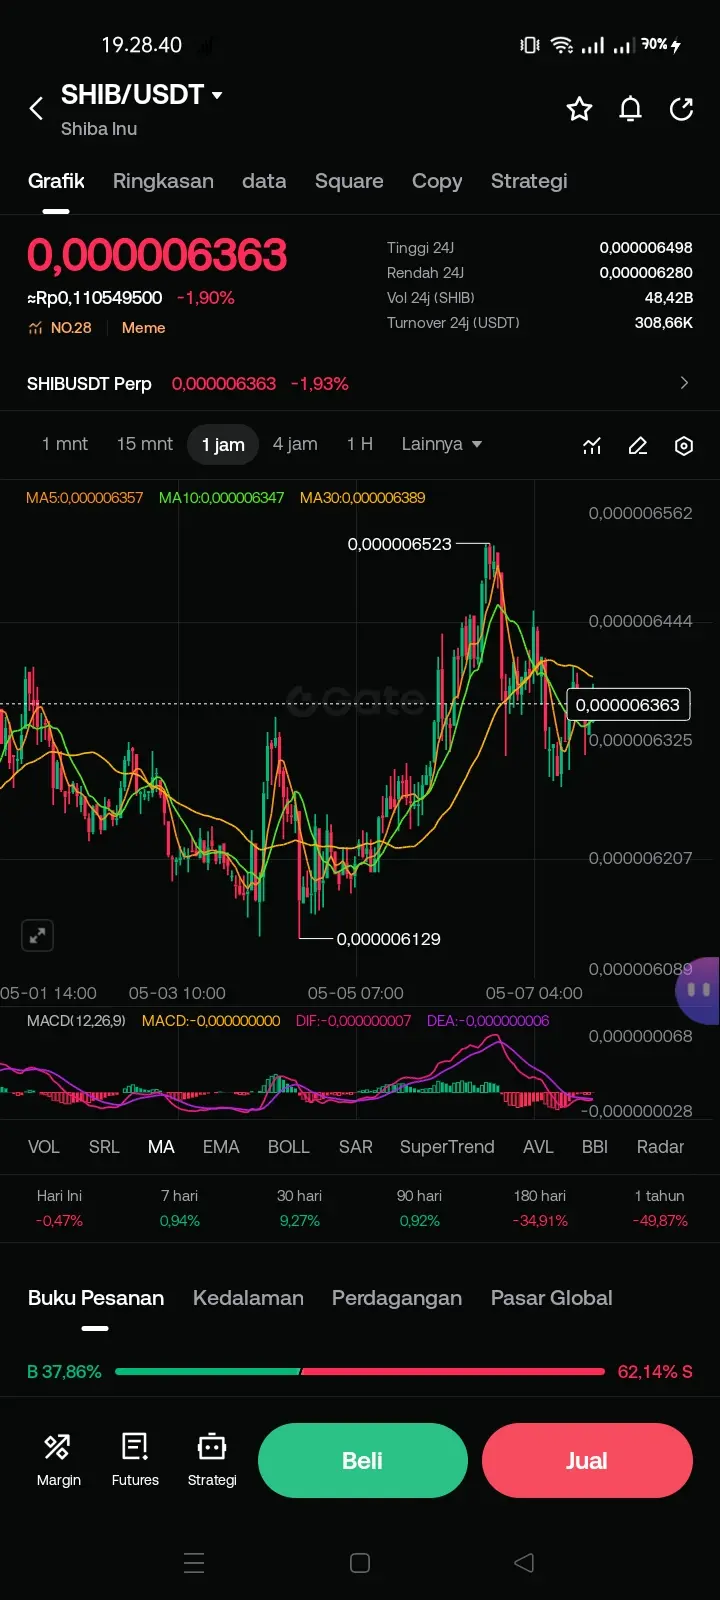Tap the 180 hari -34,91% value
Image resolution: width=720 pixels, height=1600 pixels.
click(x=540, y=1221)
